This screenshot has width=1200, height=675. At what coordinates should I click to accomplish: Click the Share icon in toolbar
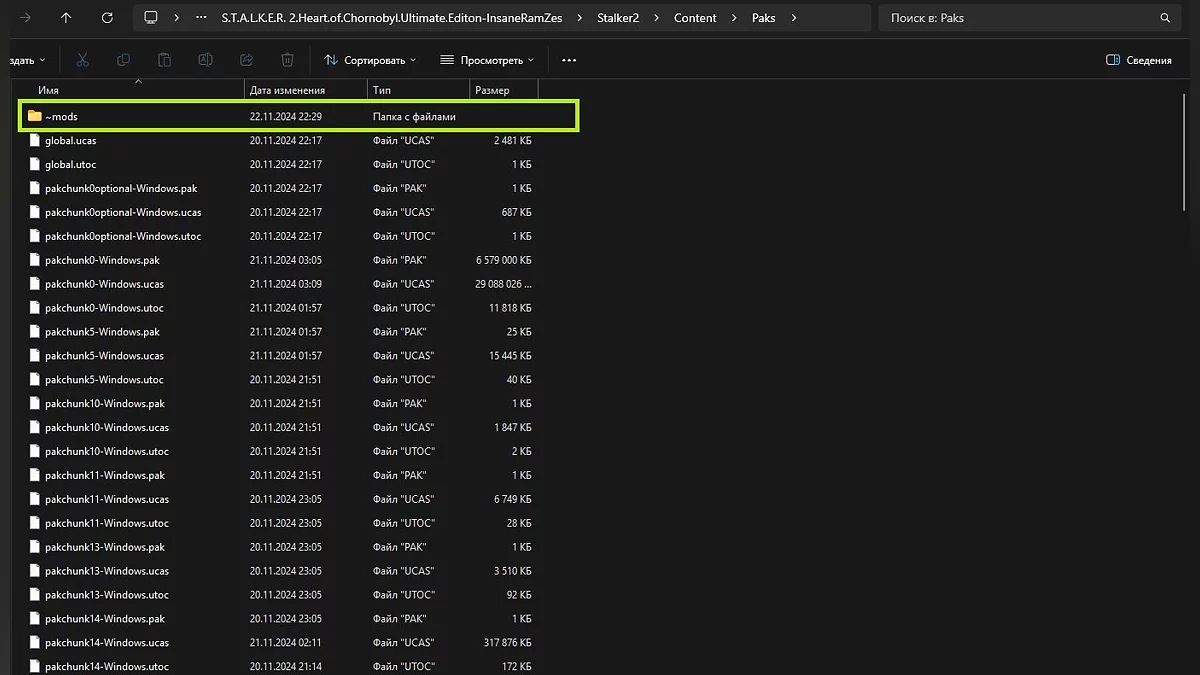click(246, 60)
